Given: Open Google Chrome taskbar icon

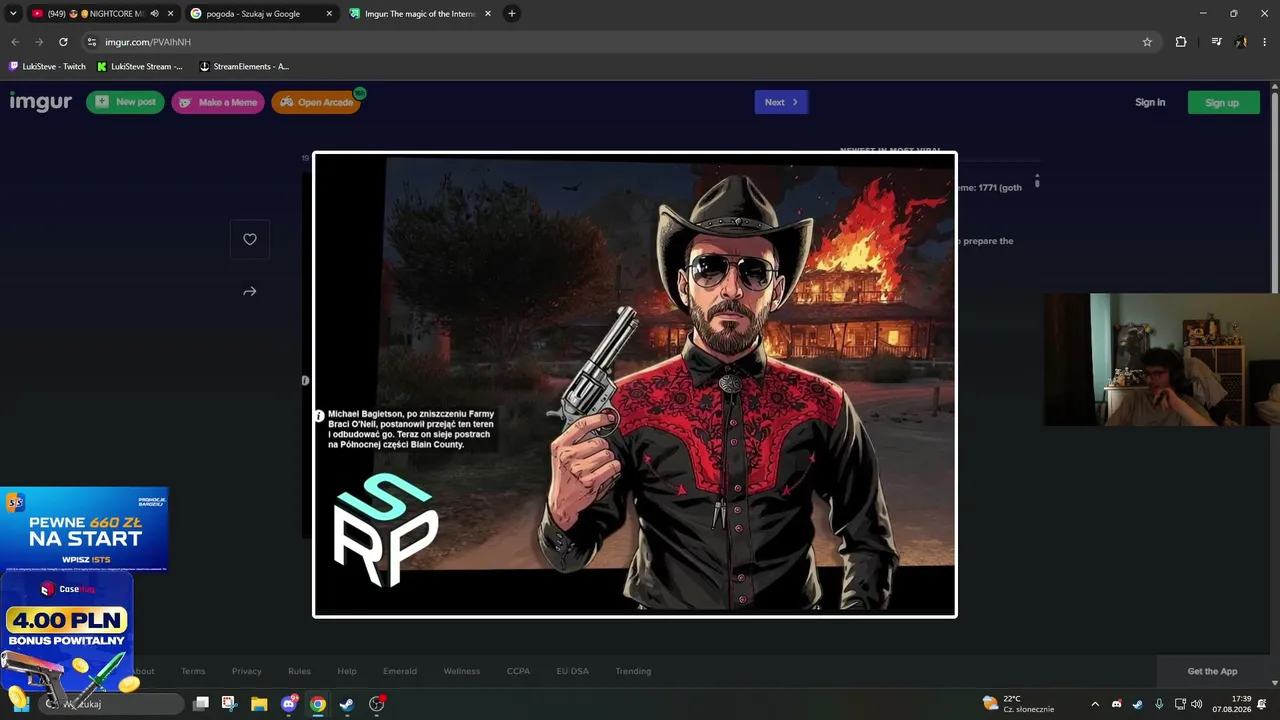Looking at the screenshot, I should (318, 704).
